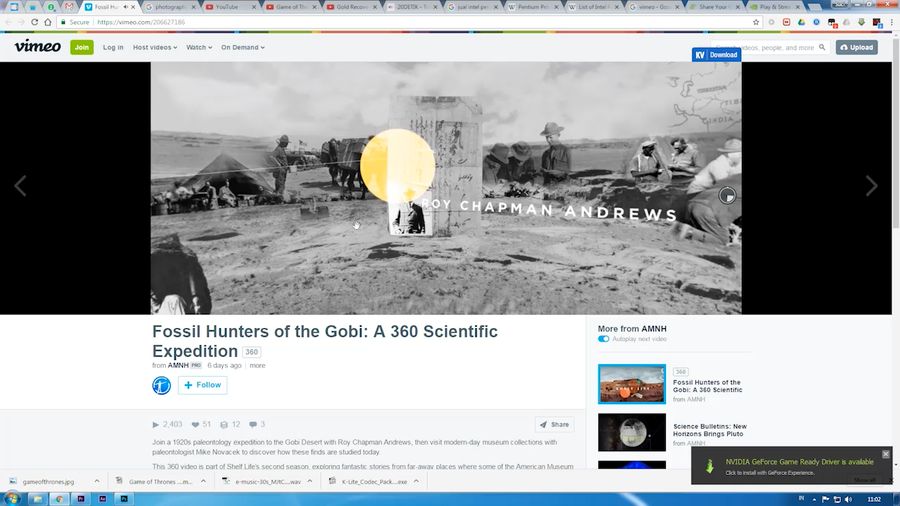Click the KV Download button
The height and width of the screenshot is (506, 900).
pos(716,55)
